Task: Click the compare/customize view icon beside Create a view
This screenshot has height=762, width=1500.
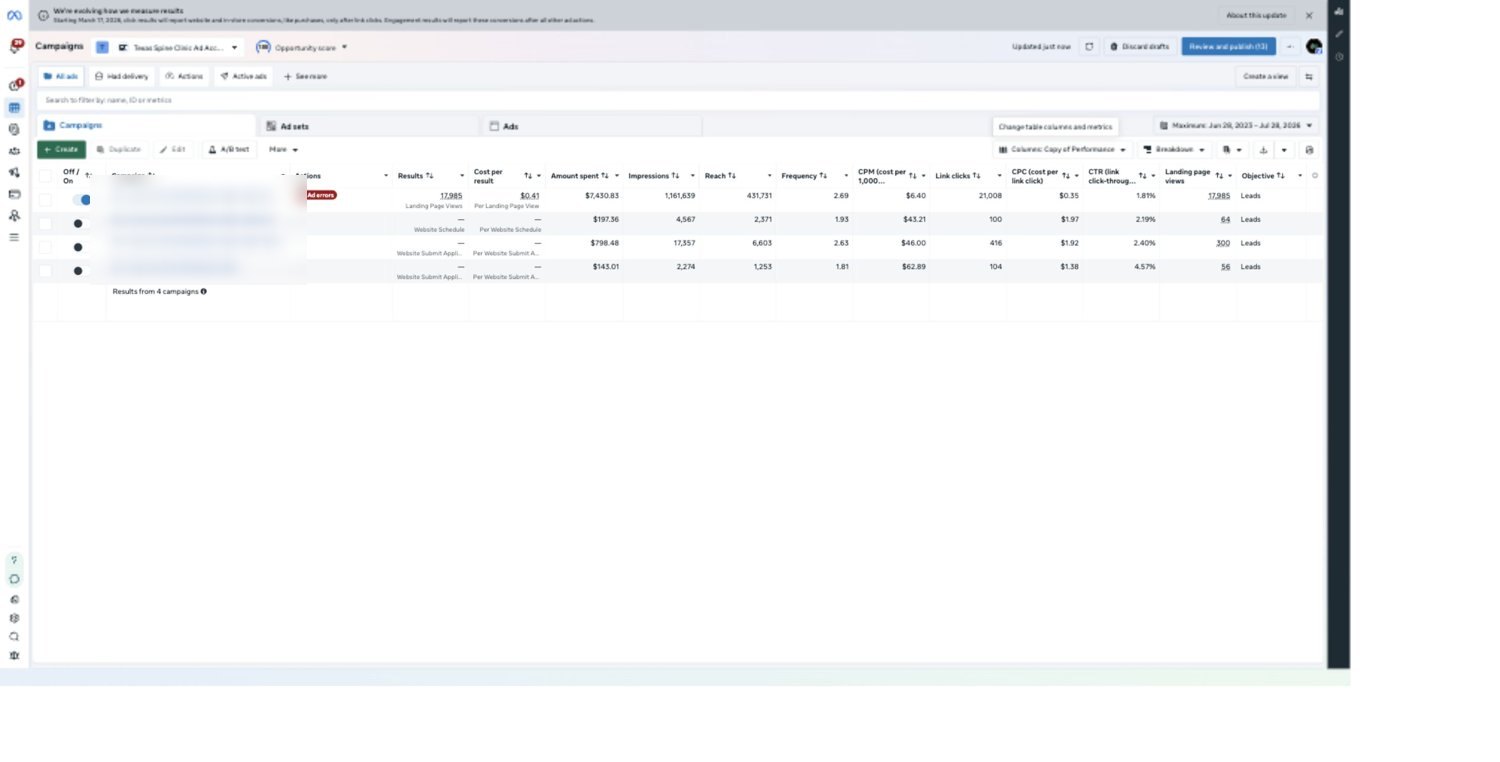Action: (x=1309, y=76)
